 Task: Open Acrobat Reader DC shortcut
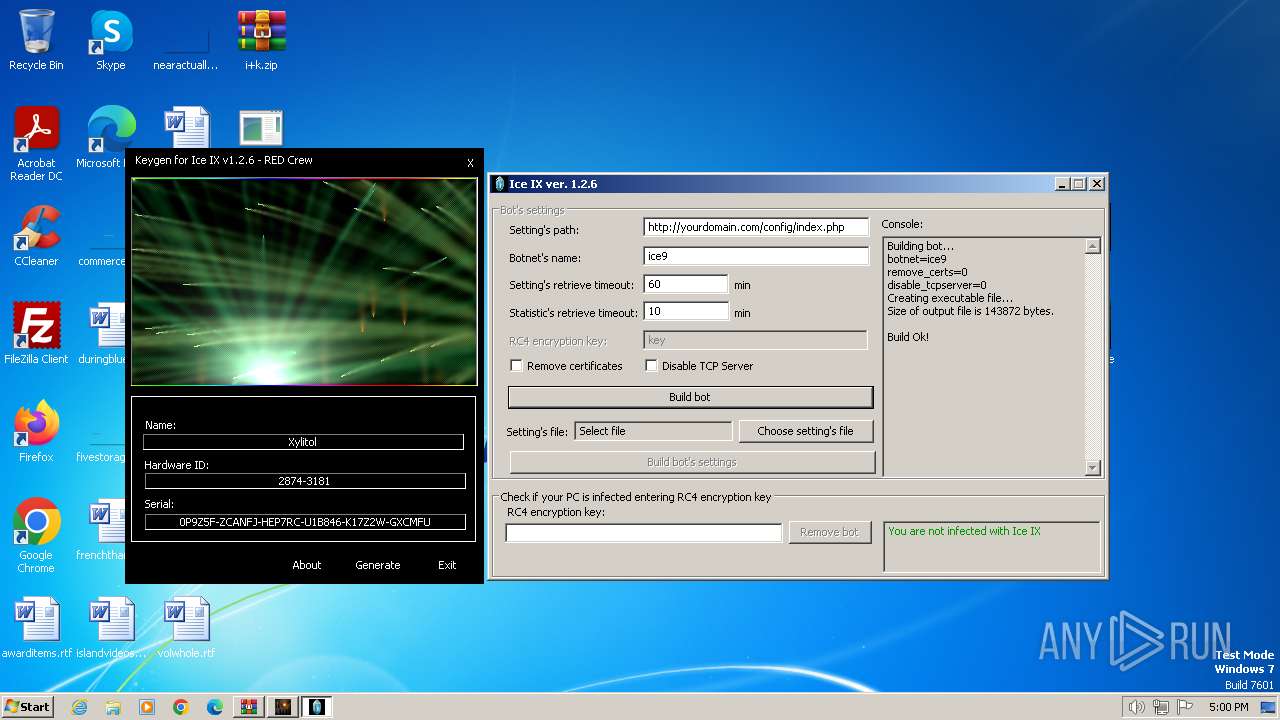(36, 144)
